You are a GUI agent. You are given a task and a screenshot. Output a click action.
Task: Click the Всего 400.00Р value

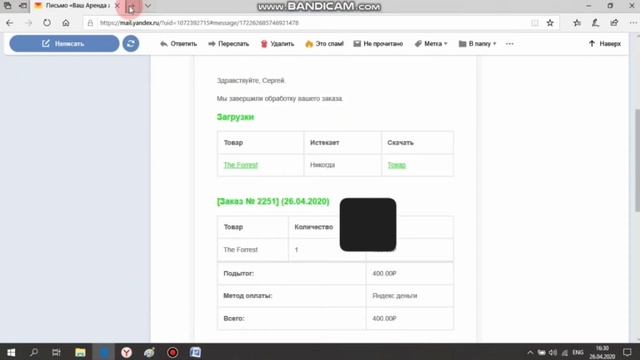(384, 318)
